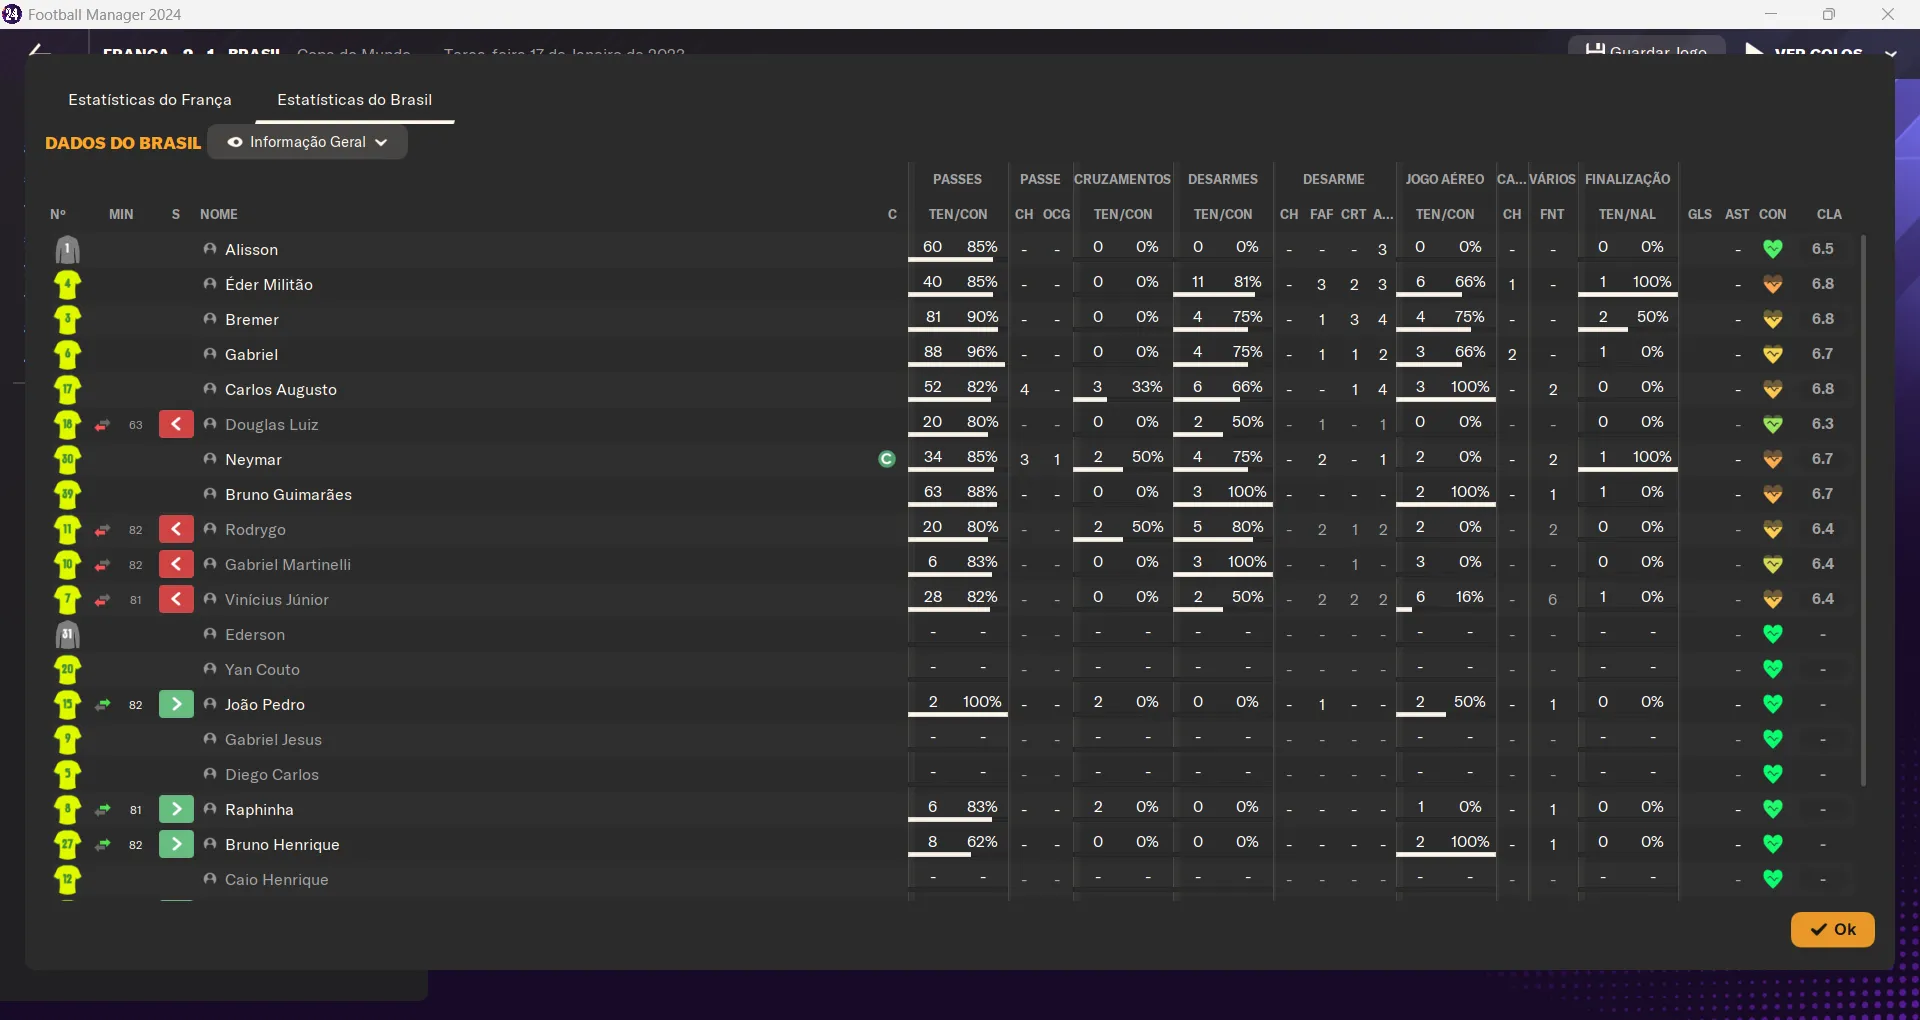Click Alisson's goalkeeper shirt icon
Image resolution: width=1920 pixels, height=1020 pixels.
(67, 250)
